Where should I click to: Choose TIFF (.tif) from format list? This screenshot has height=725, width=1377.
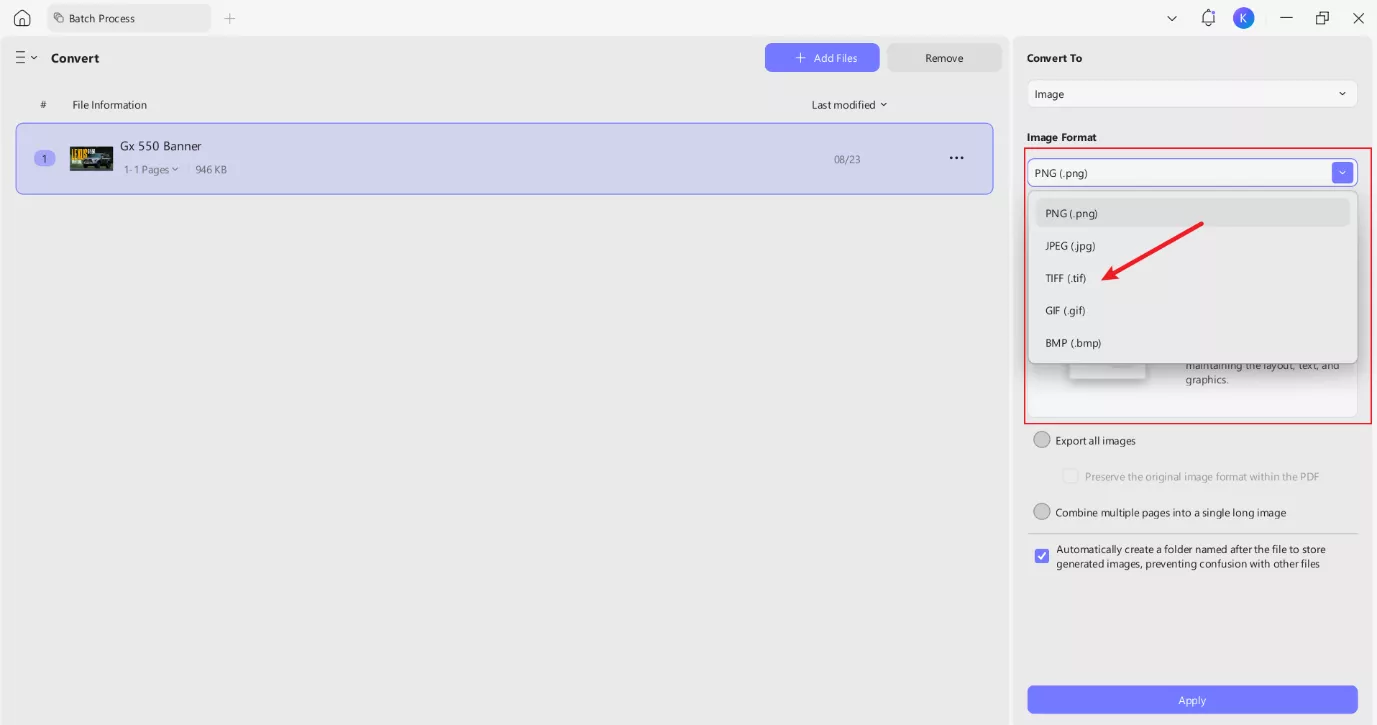click(x=1066, y=278)
